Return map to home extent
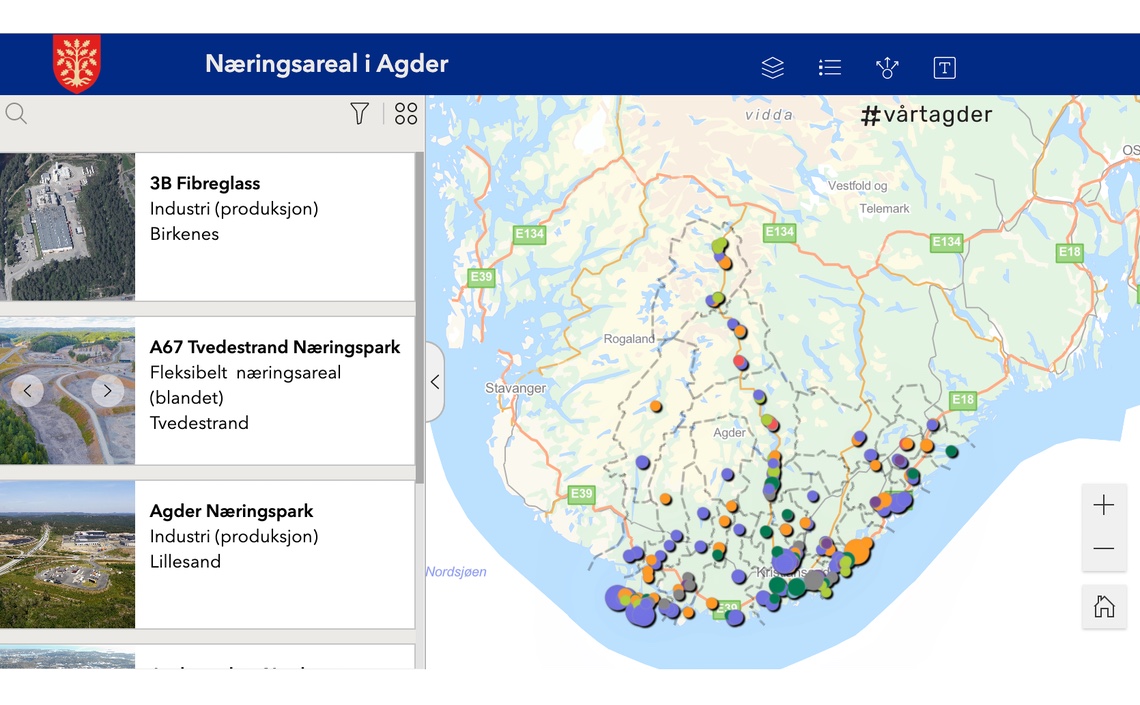1140x705 pixels. click(1104, 606)
